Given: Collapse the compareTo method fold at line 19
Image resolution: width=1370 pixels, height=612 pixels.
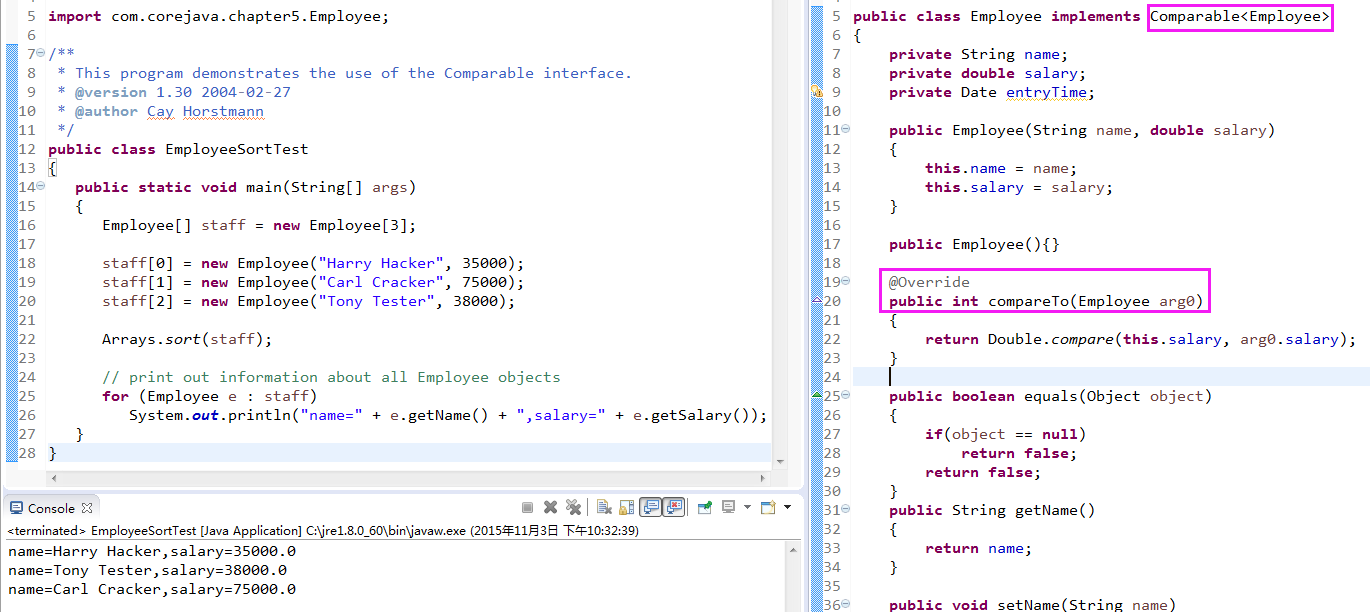Looking at the screenshot, I should click(846, 282).
